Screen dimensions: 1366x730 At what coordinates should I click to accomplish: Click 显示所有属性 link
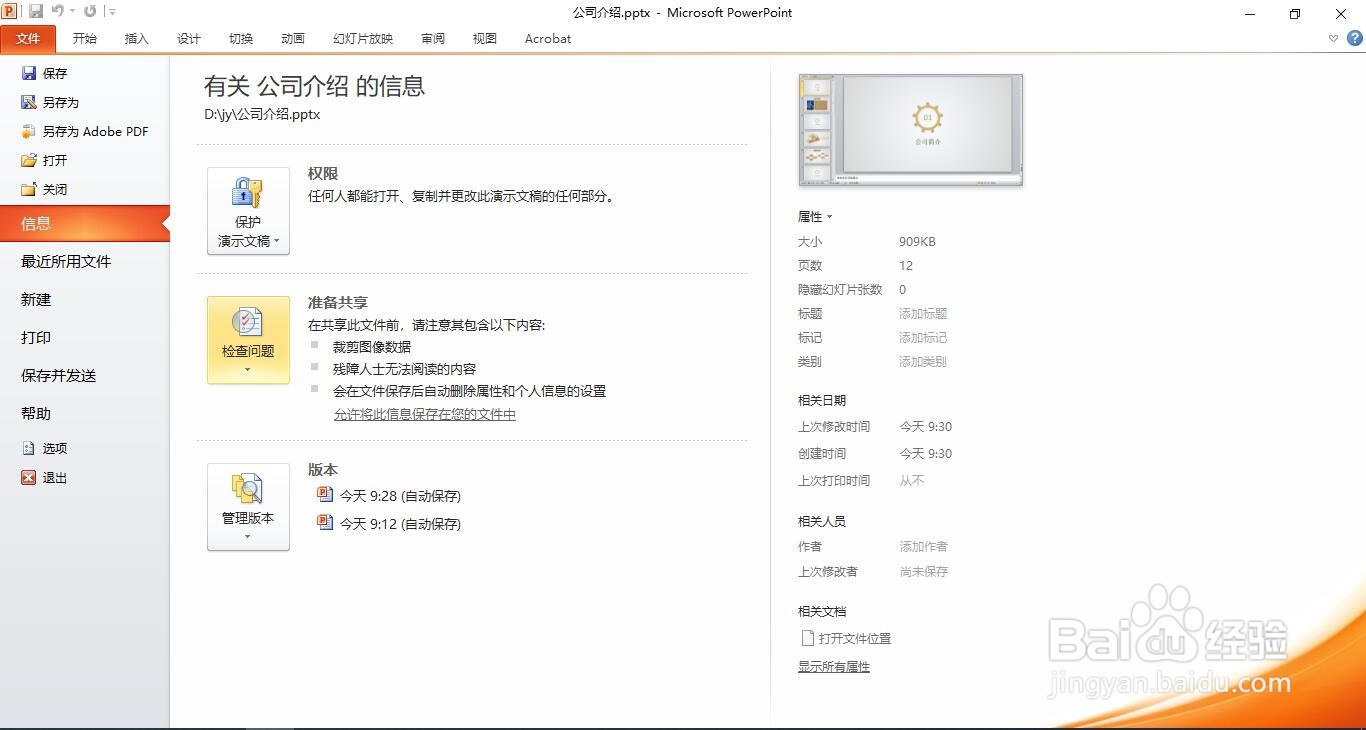point(834,667)
